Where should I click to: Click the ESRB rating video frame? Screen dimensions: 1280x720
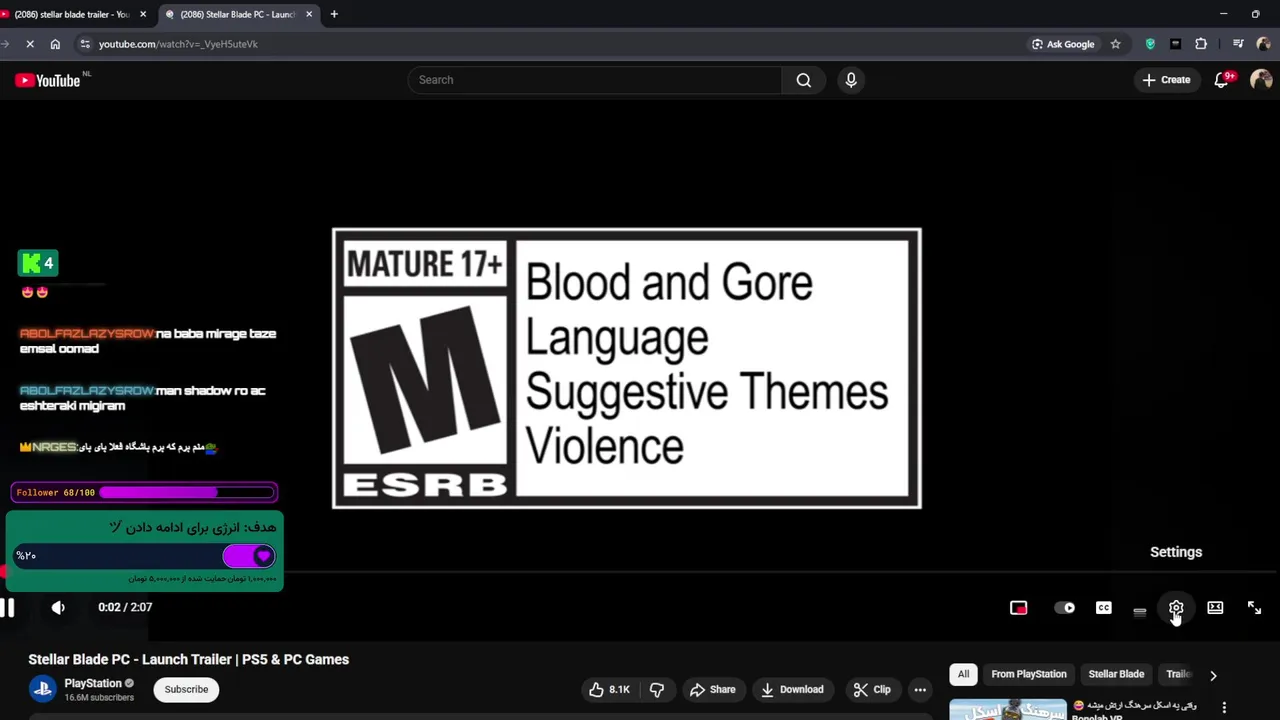pos(627,369)
